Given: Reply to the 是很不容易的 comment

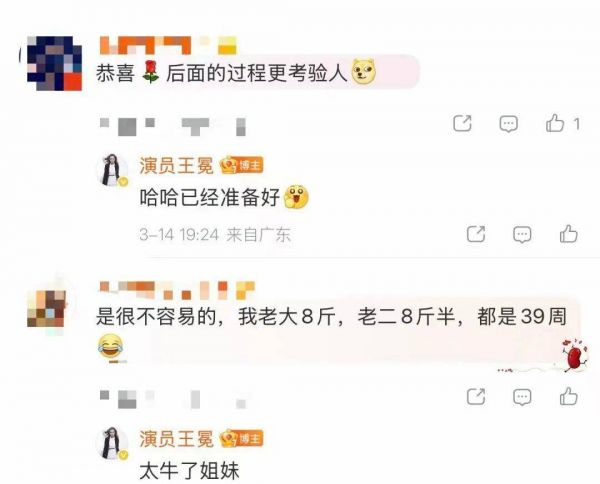Looking at the screenshot, I should click(x=522, y=397).
